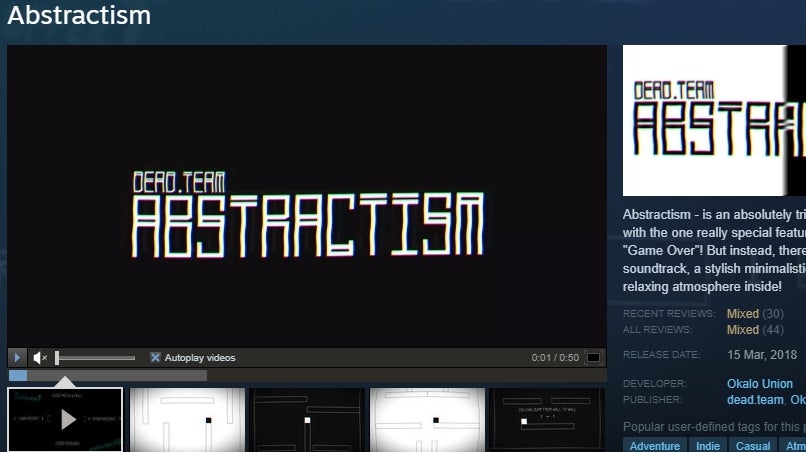
Task: Open the video in fullscreen mode
Action: pos(594,358)
